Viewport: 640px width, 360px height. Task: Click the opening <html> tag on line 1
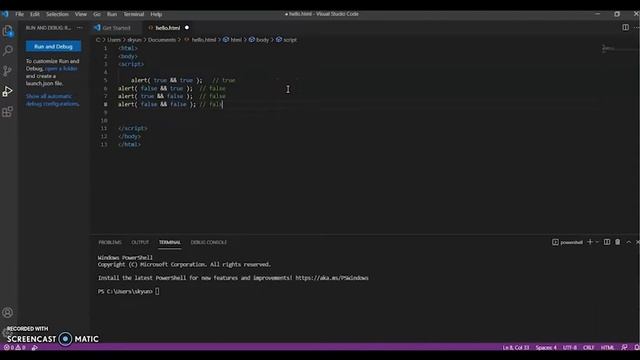tap(128, 48)
